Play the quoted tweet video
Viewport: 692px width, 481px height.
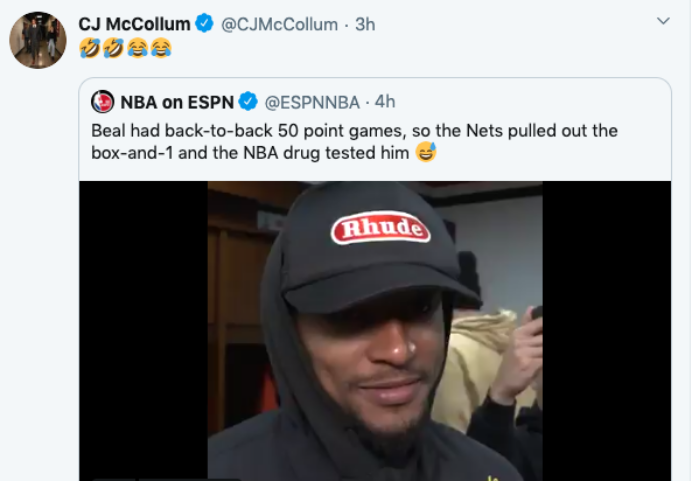click(x=375, y=330)
